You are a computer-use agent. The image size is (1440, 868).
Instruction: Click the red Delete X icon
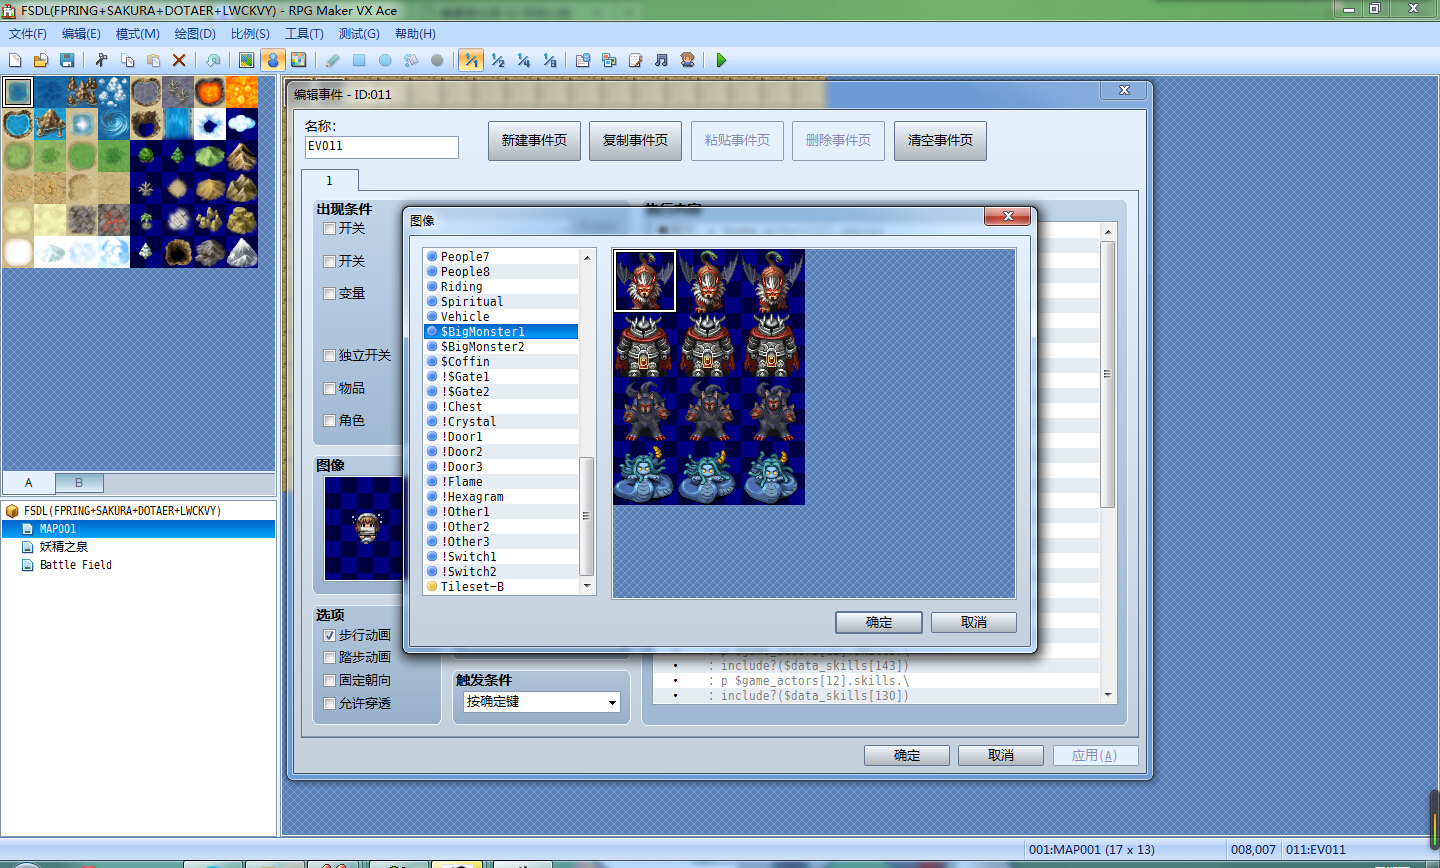179,60
